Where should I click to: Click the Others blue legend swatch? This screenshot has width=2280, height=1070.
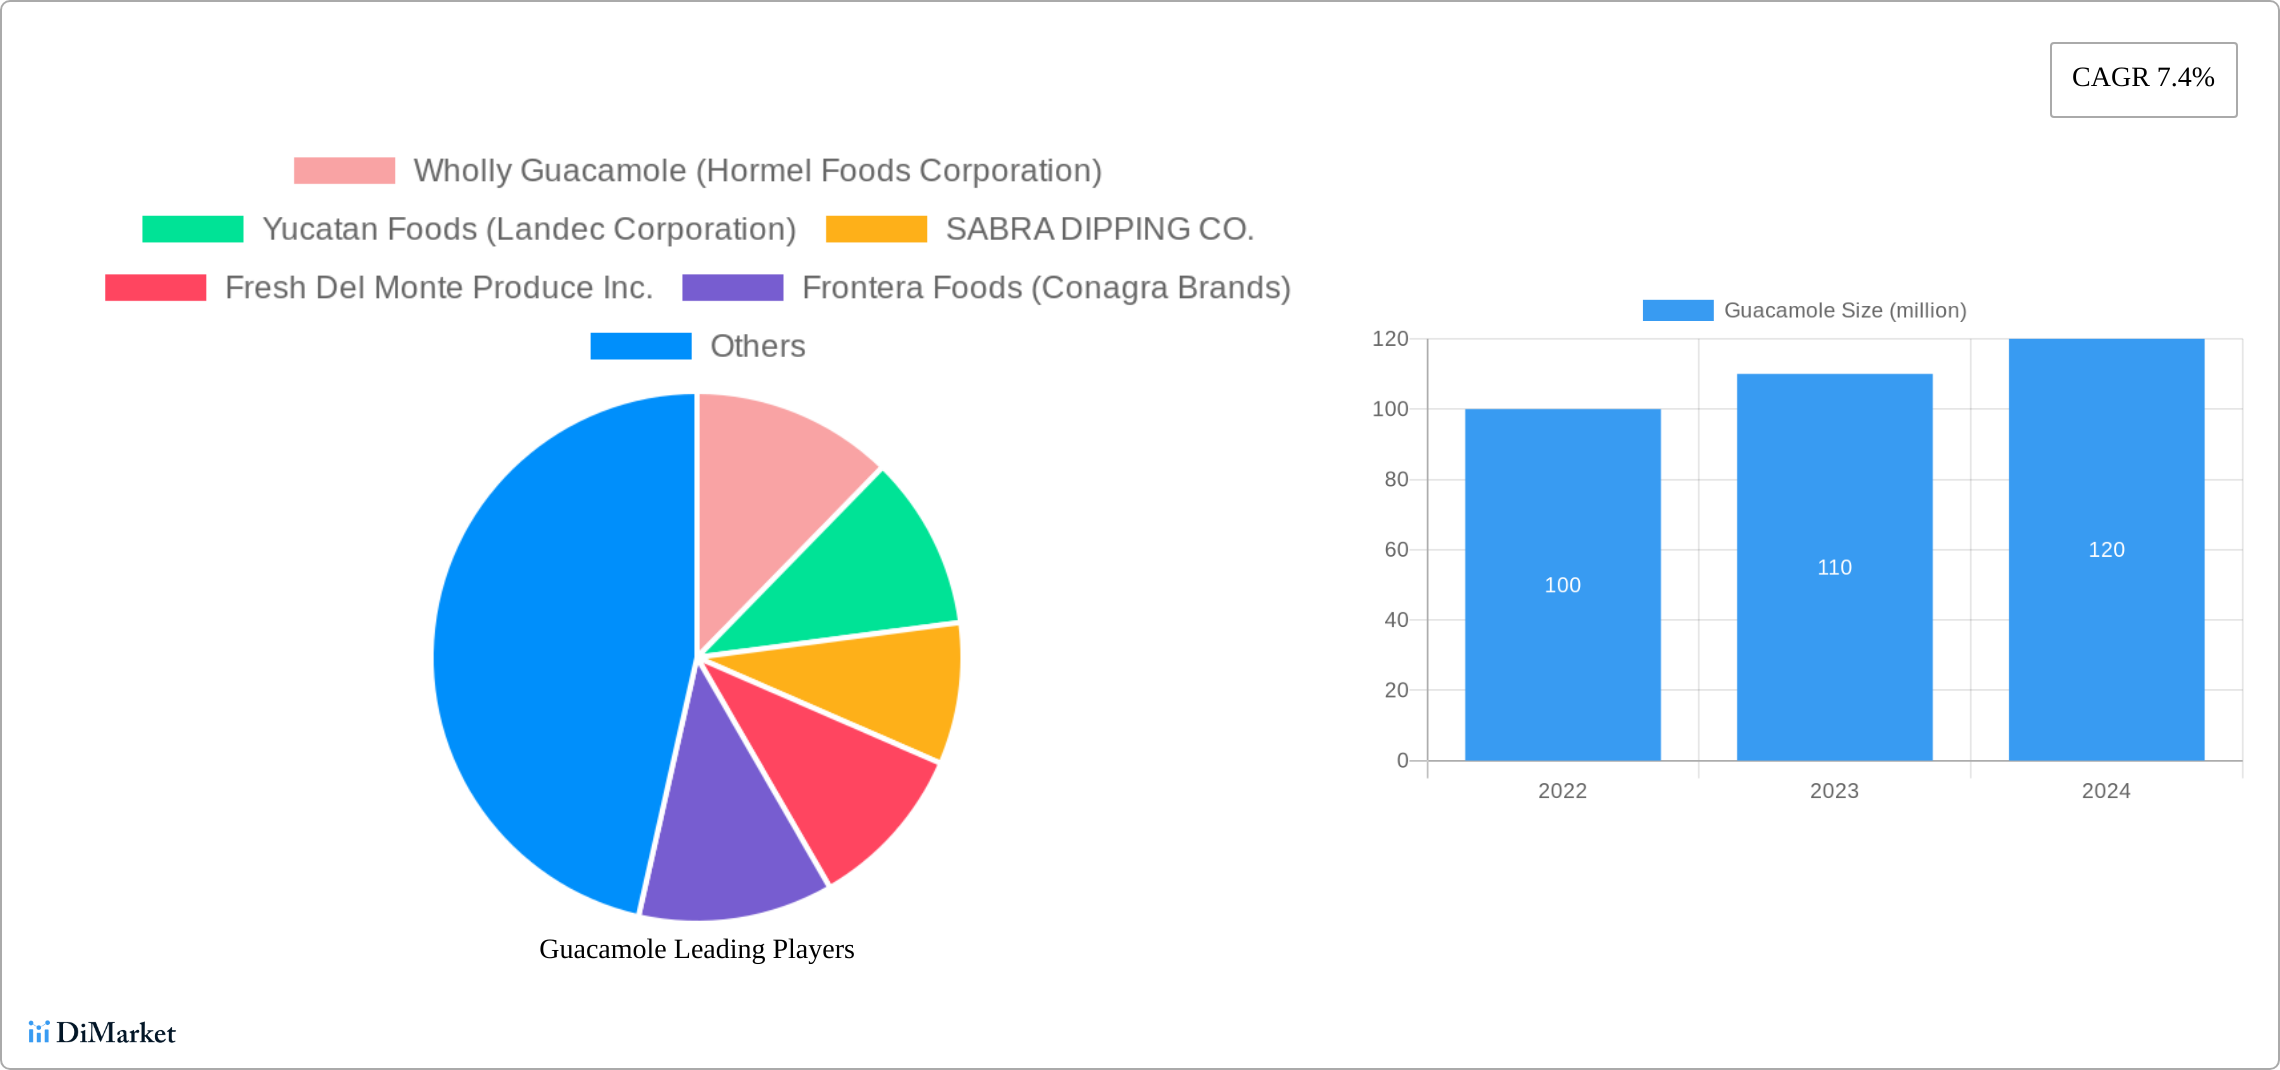pos(640,346)
